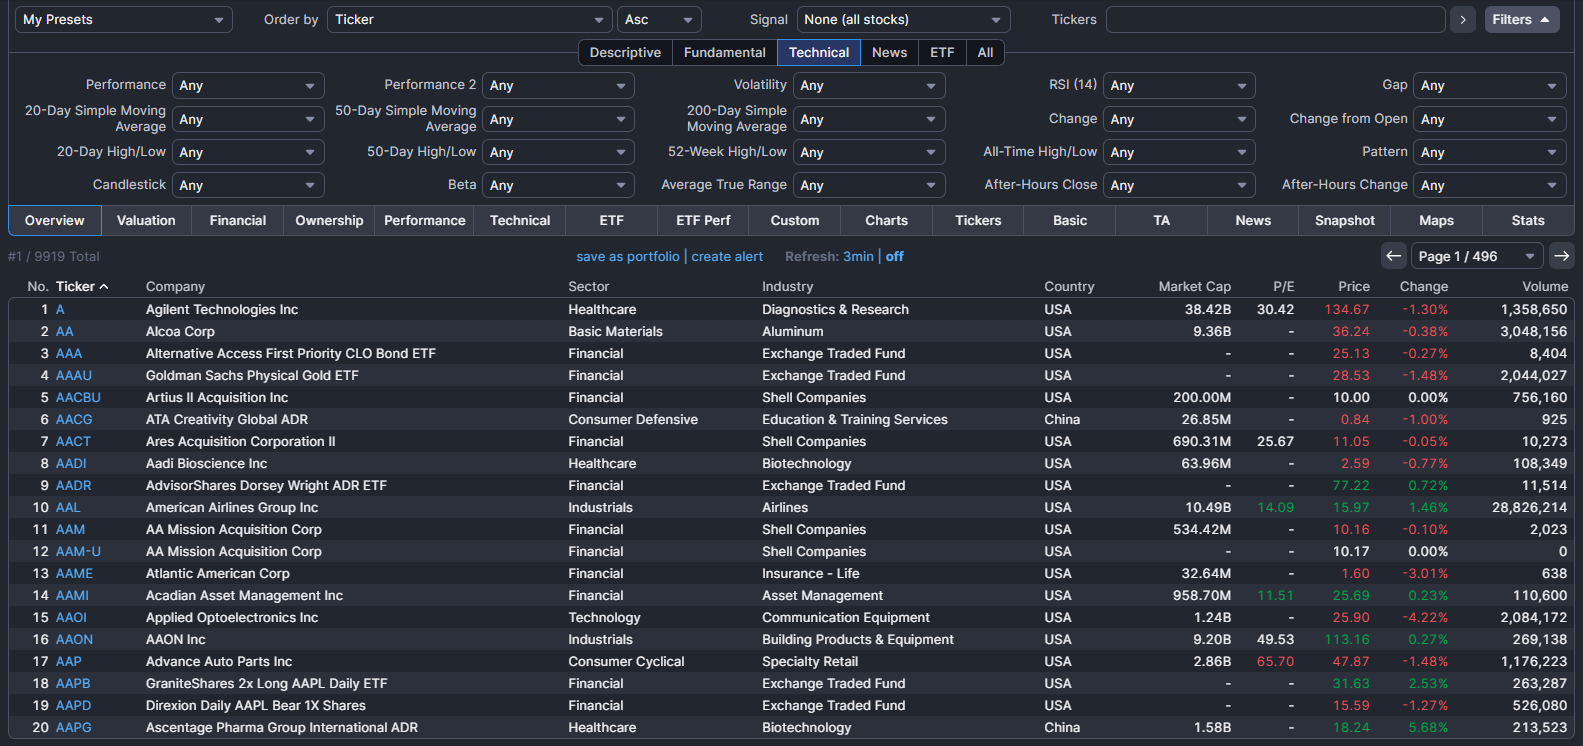Click Goldman Sachs Physical Gold ETF
The height and width of the screenshot is (746, 1583).
252,376
